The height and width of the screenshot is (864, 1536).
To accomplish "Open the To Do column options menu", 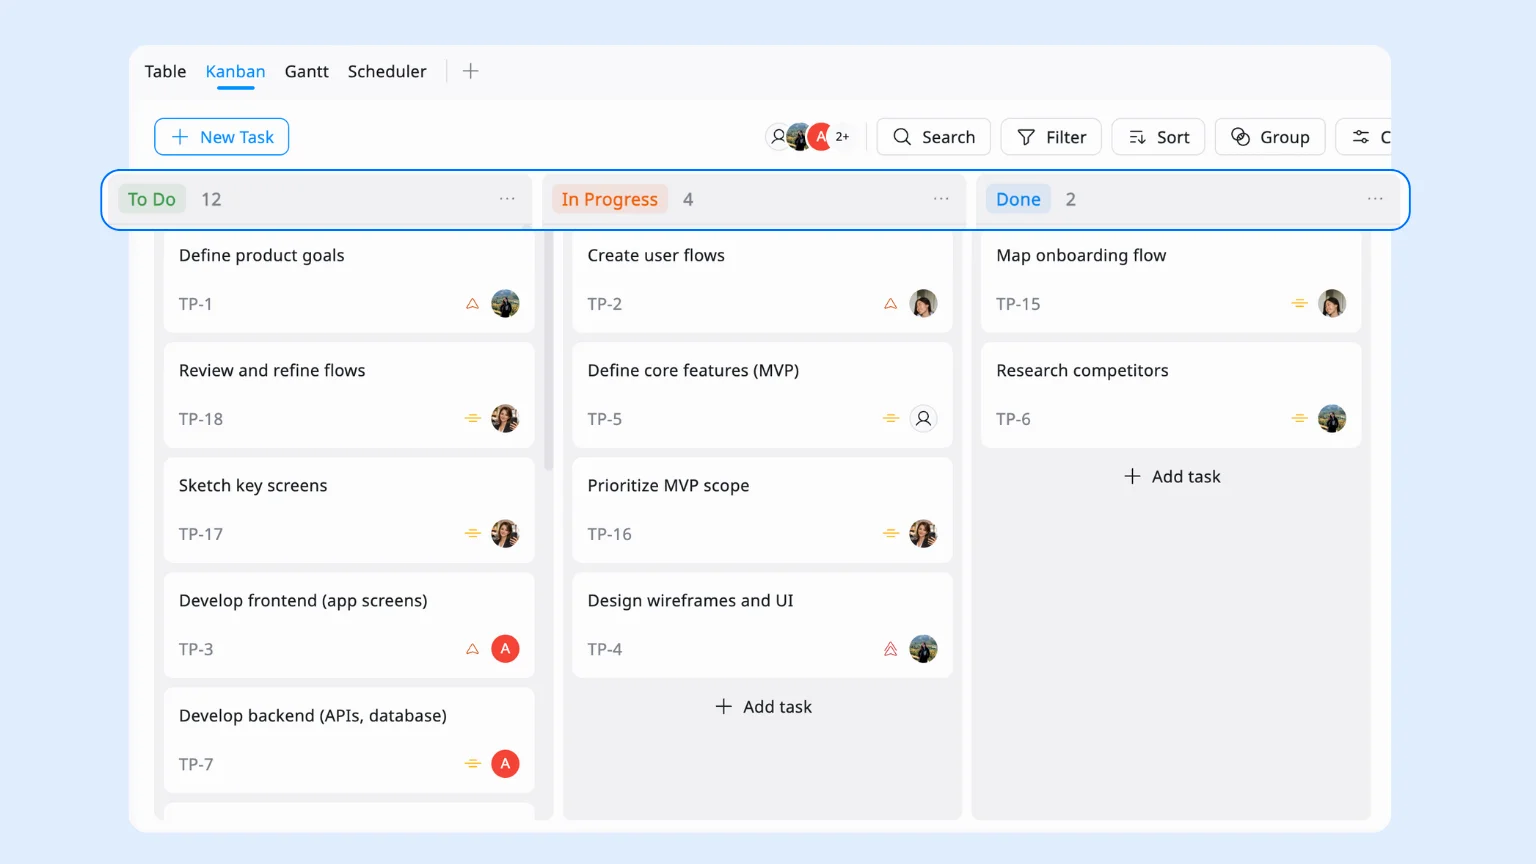I will click(507, 199).
